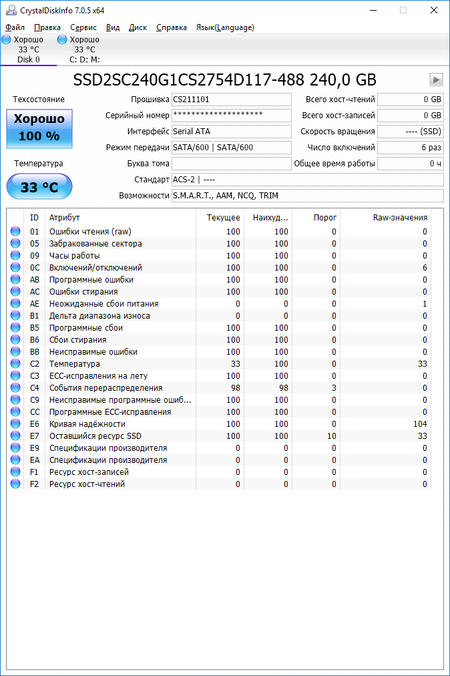The height and width of the screenshot is (676, 450).
Task: Click the Интерфейс field Serial ATA
Action: pos(231,131)
